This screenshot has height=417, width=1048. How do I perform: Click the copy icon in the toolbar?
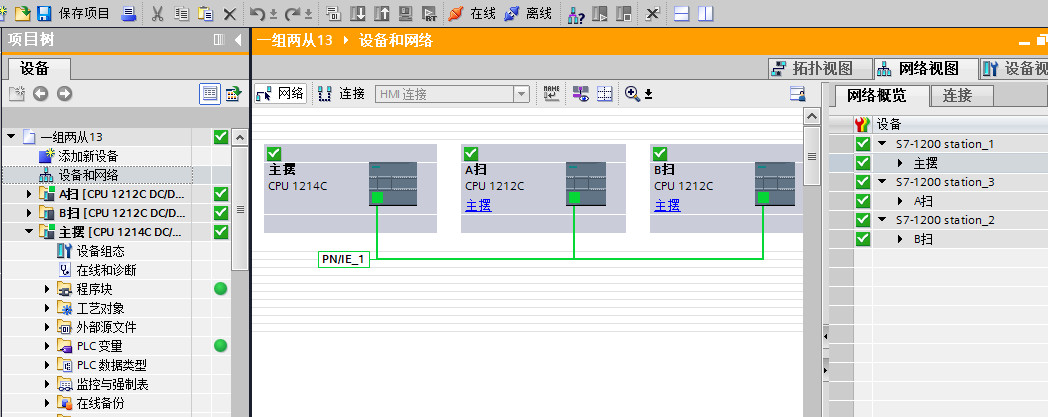coord(181,13)
